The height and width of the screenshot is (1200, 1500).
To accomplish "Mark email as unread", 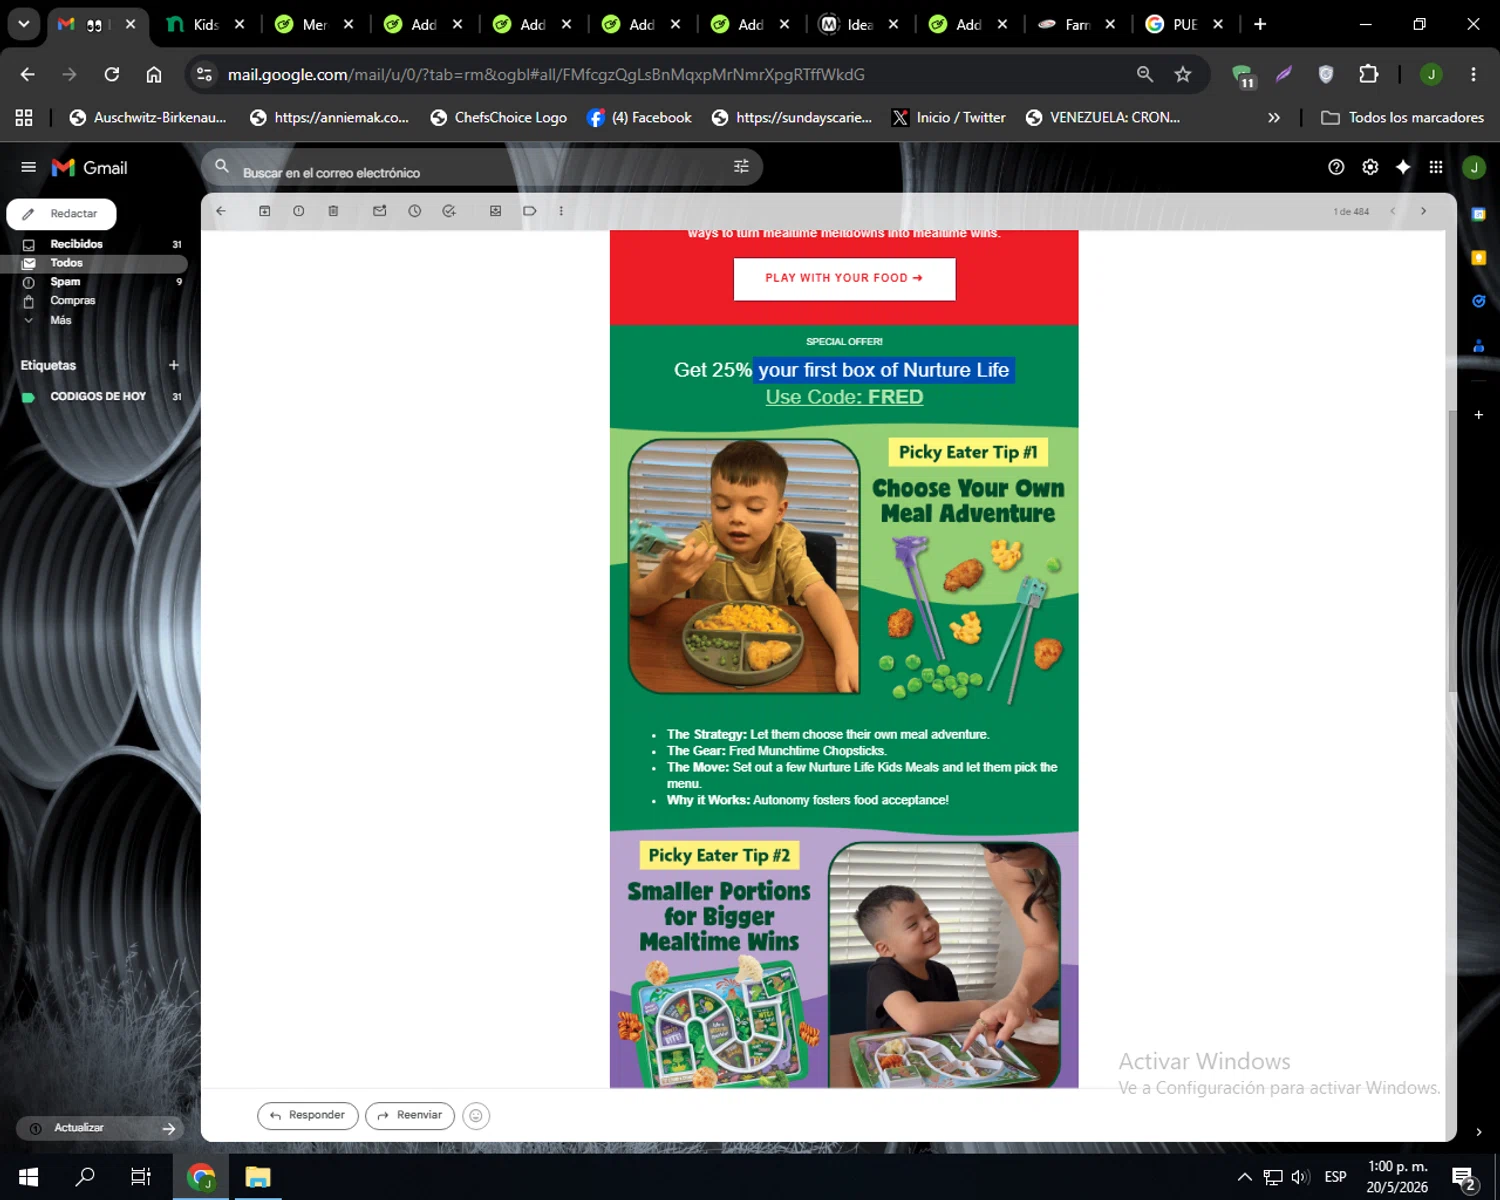I will [380, 211].
